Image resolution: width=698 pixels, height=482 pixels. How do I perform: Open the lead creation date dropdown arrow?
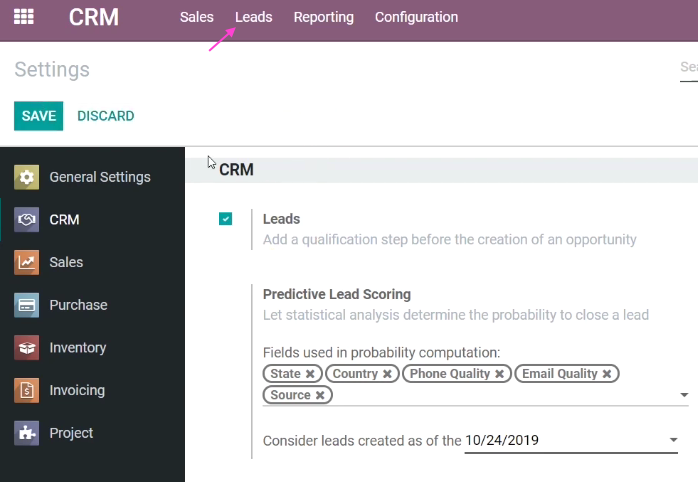[674, 440]
